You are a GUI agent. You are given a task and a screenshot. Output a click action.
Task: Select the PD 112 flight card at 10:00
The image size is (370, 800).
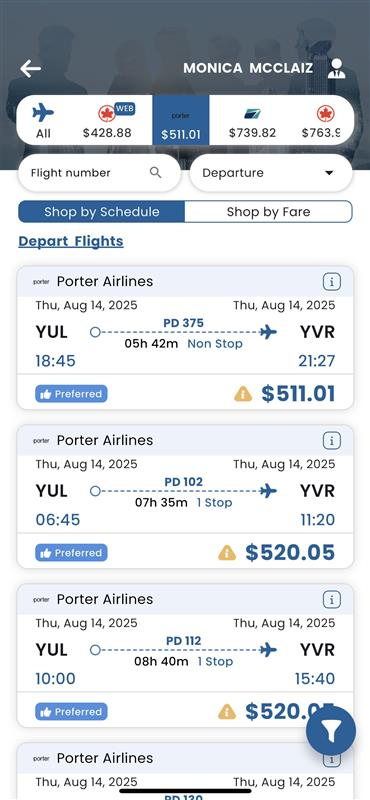coord(185,656)
